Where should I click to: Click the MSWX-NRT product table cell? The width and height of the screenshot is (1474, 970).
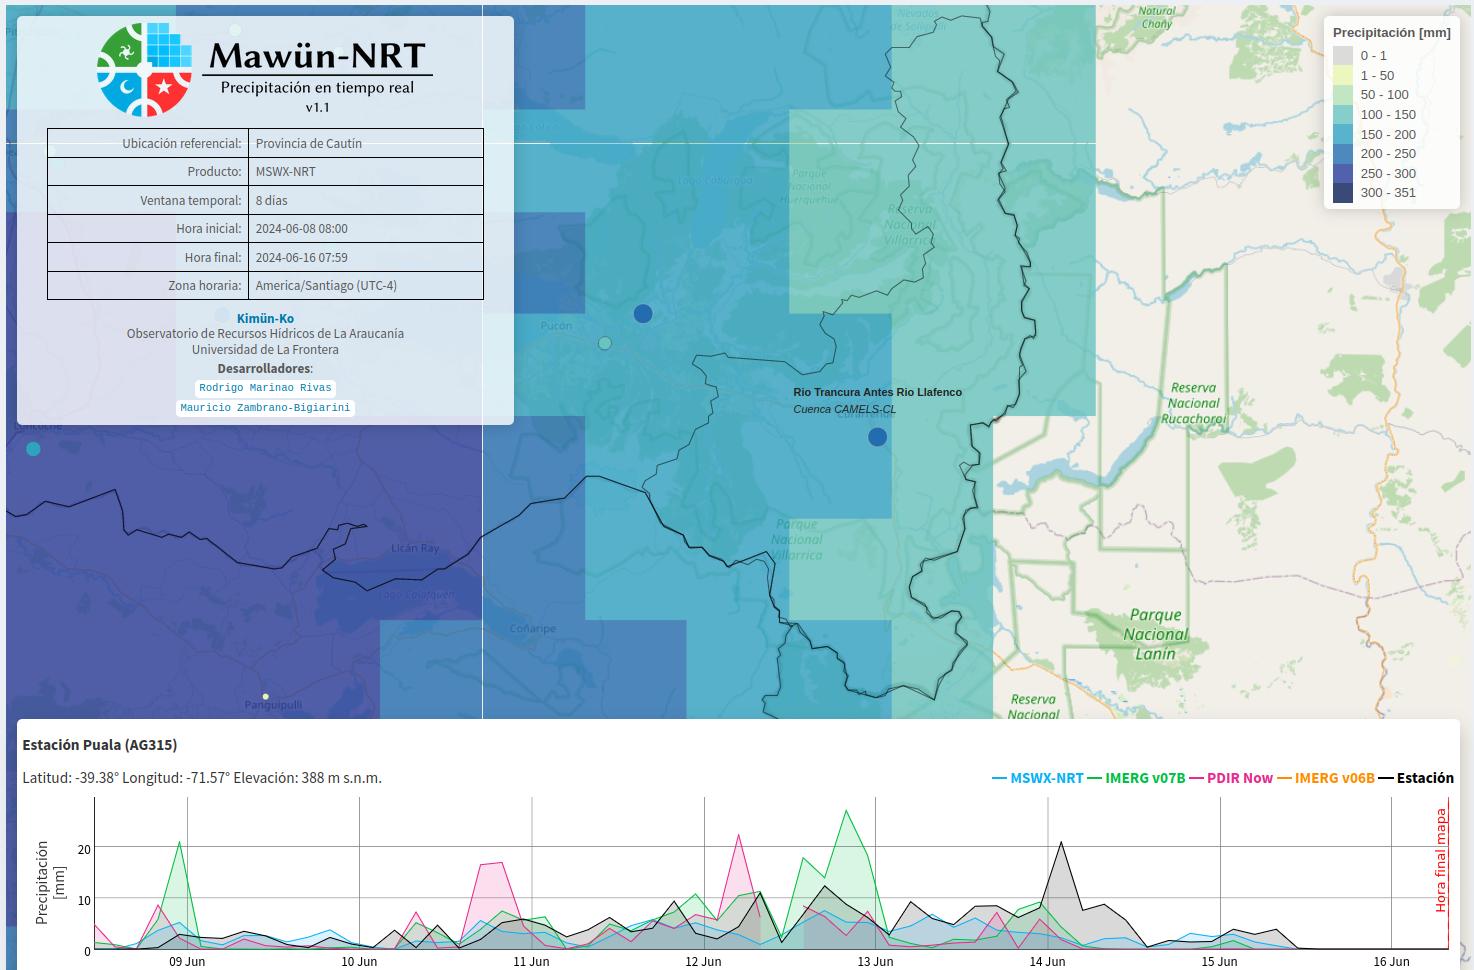[x=366, y=172]
